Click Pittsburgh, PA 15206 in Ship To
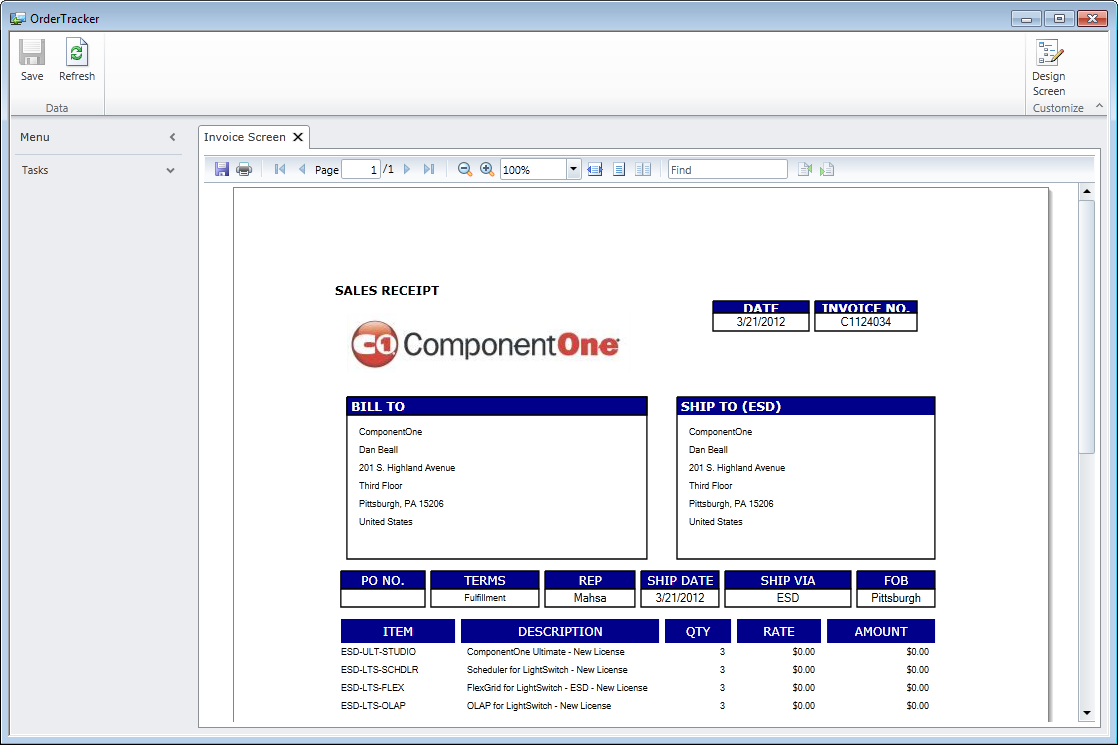 click(x=731, y=503)
